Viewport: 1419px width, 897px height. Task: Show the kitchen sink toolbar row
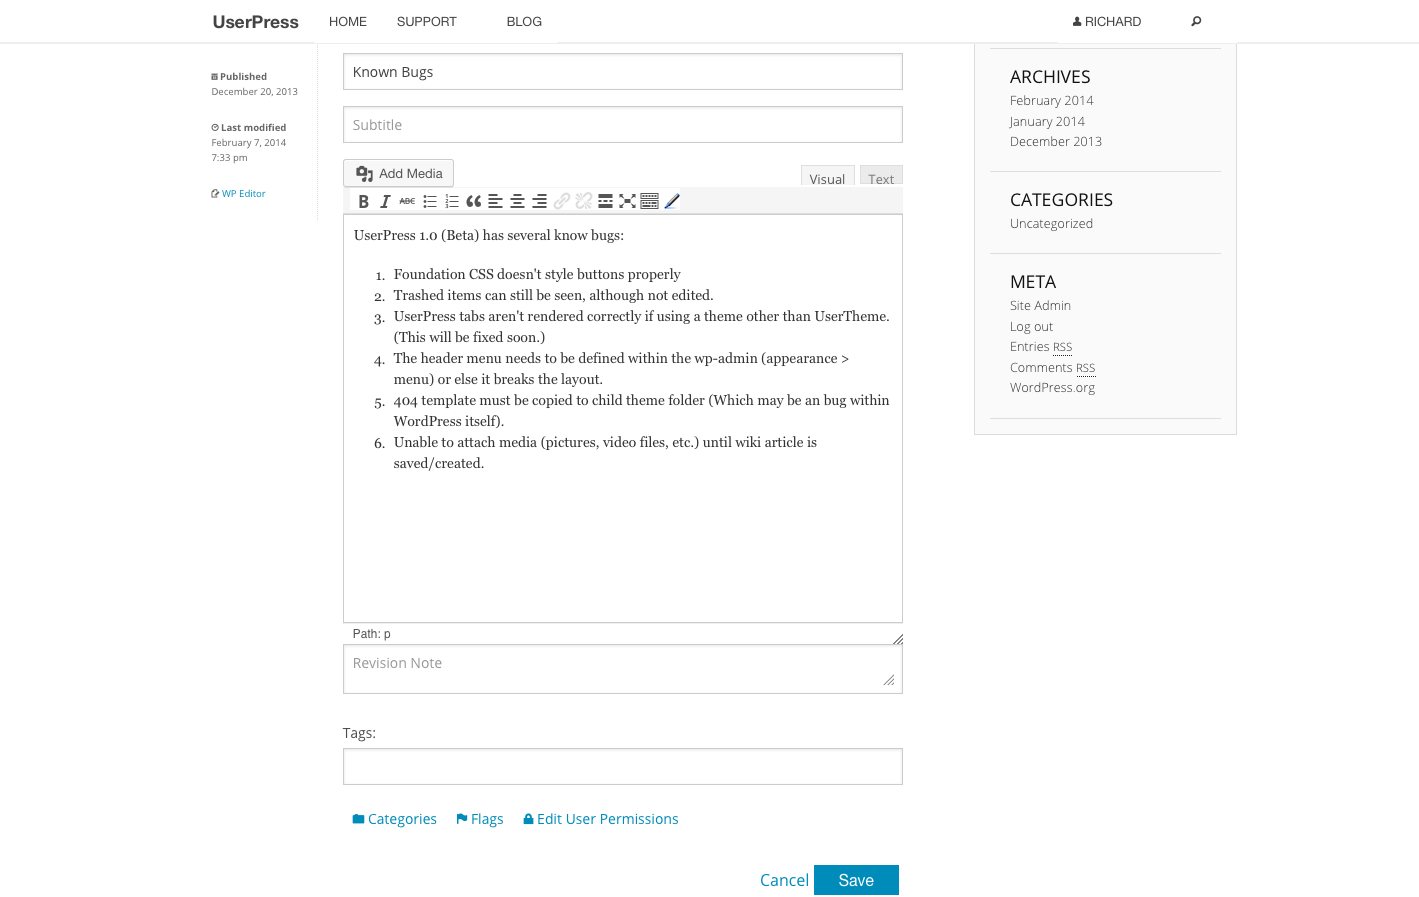coord(649,201)
